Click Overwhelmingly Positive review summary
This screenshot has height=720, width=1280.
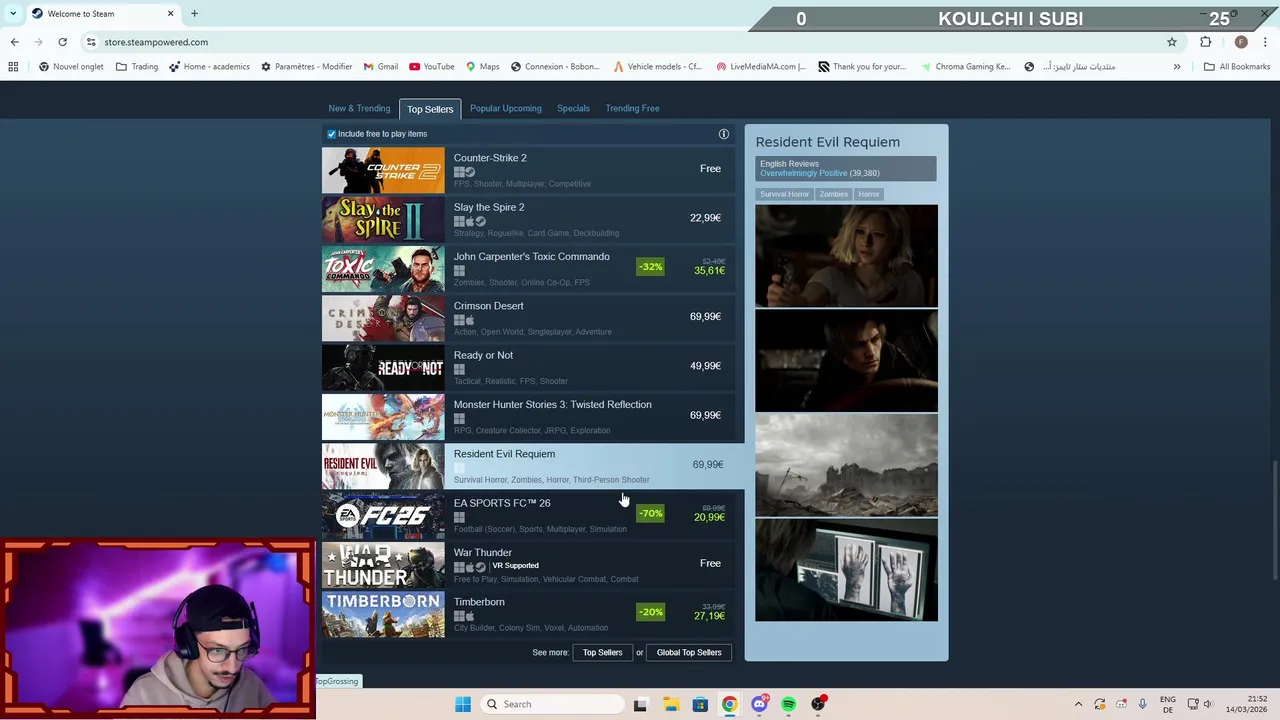[x=803, y=173]
